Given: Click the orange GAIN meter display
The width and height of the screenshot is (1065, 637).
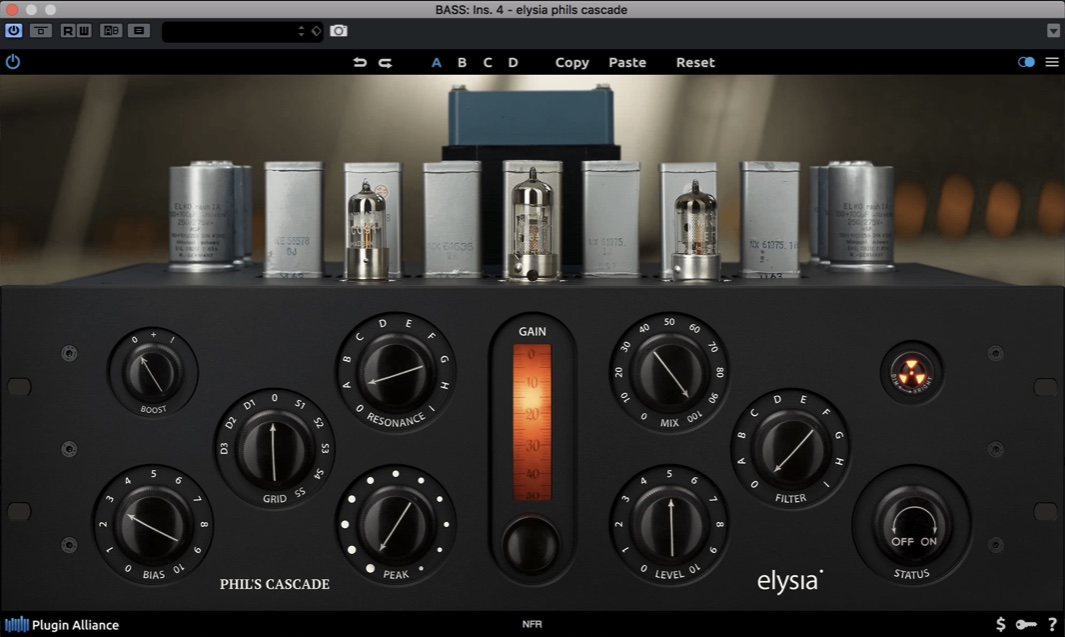Looking at the screenshot, I should (x=532, y=422).
